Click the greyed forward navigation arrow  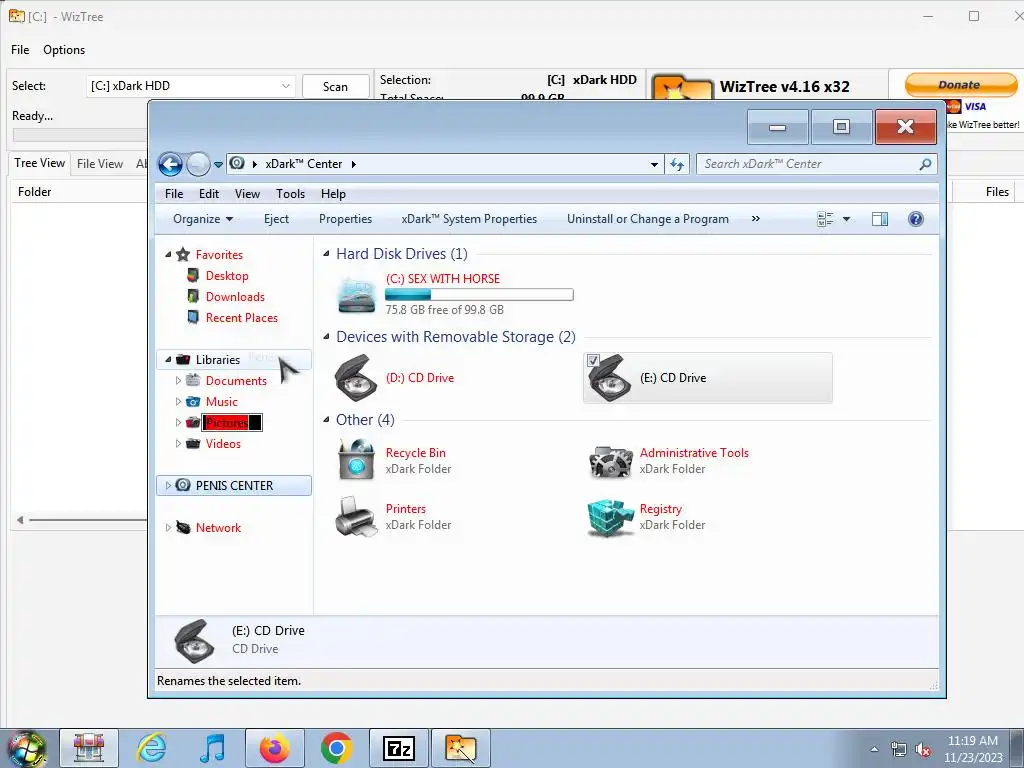pos(198,164)
